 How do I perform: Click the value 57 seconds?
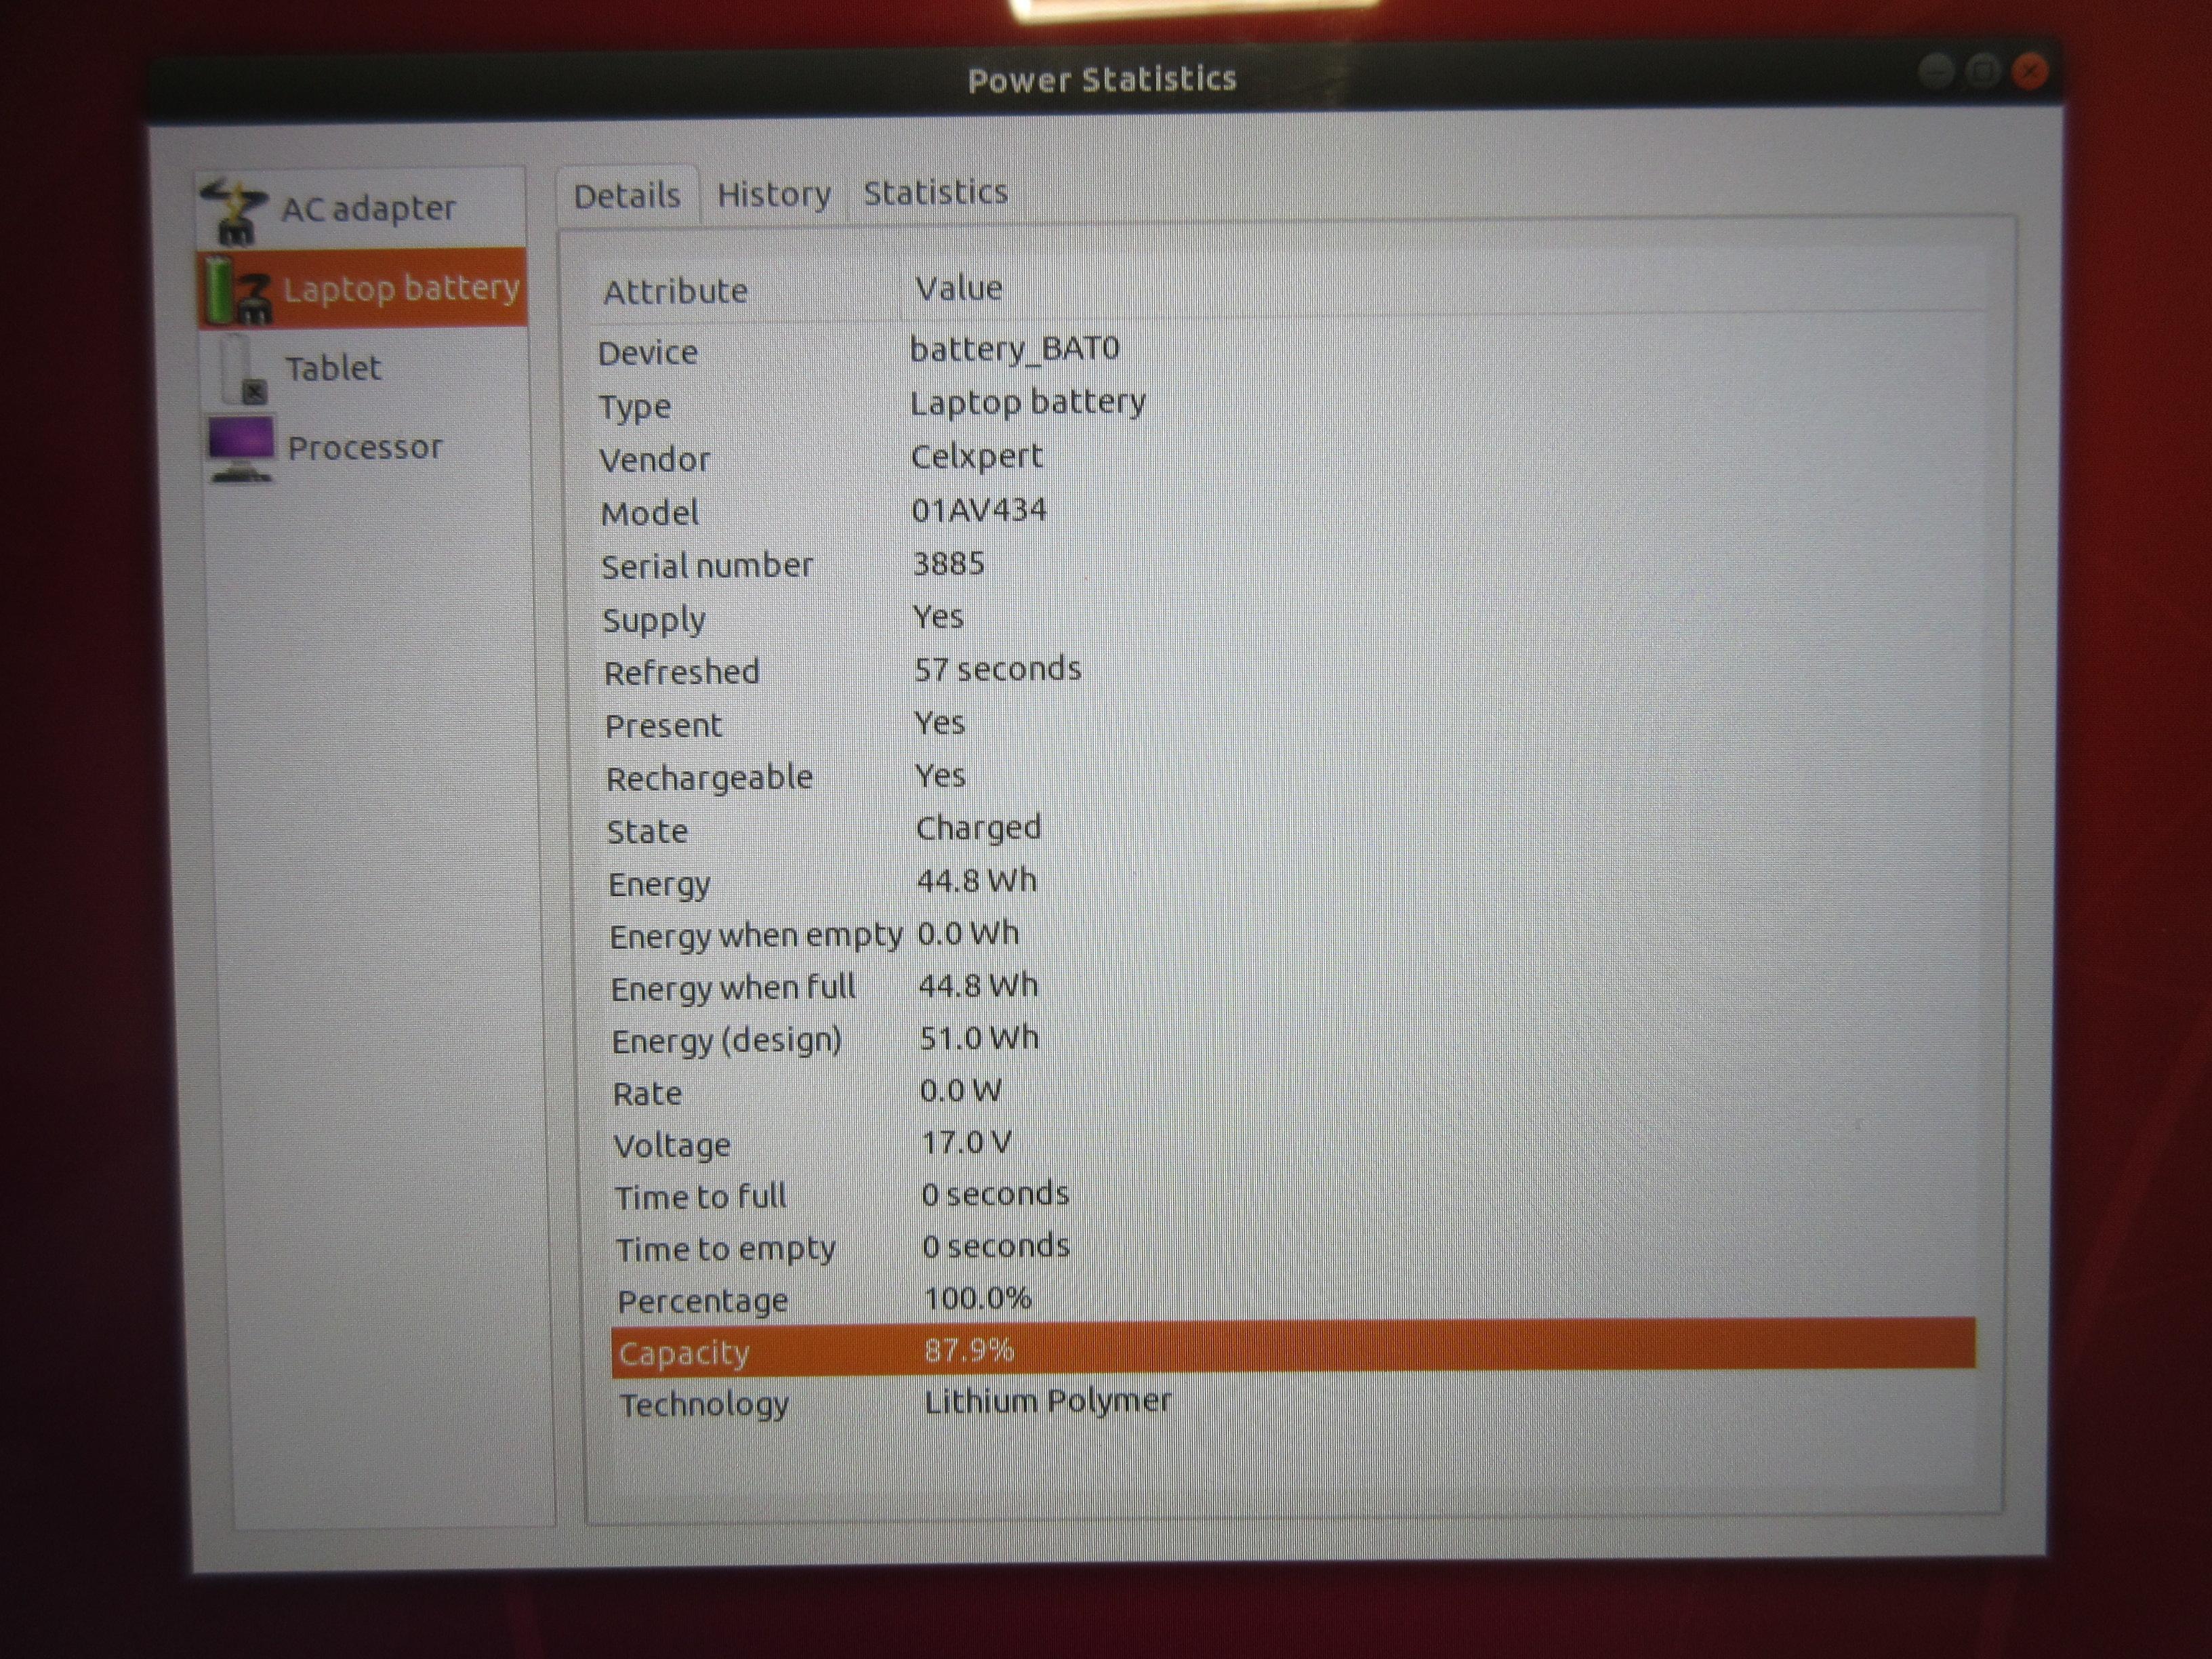[998, 668]
